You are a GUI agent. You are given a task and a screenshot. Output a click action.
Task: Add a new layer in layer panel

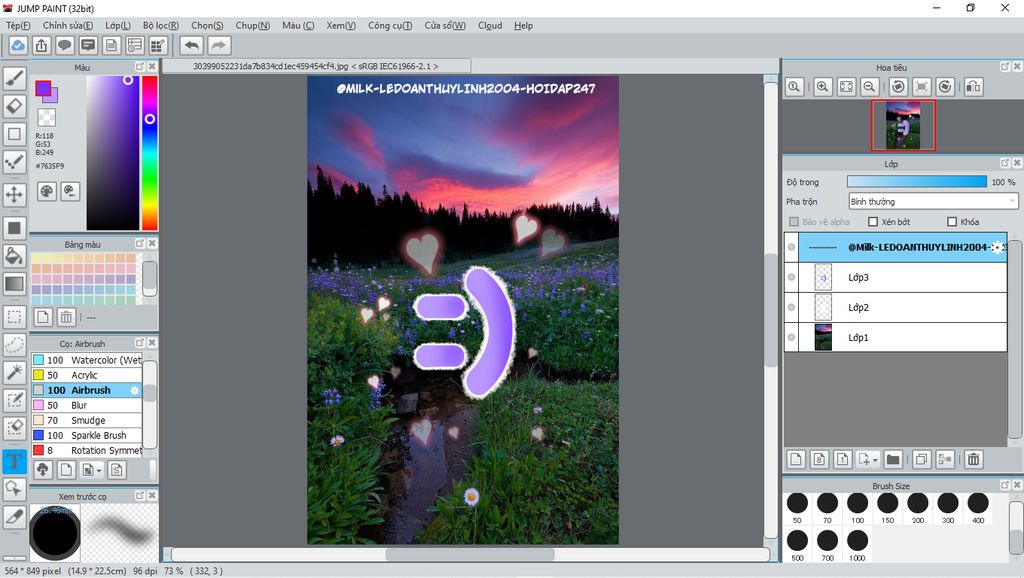(x=795, y=459)
